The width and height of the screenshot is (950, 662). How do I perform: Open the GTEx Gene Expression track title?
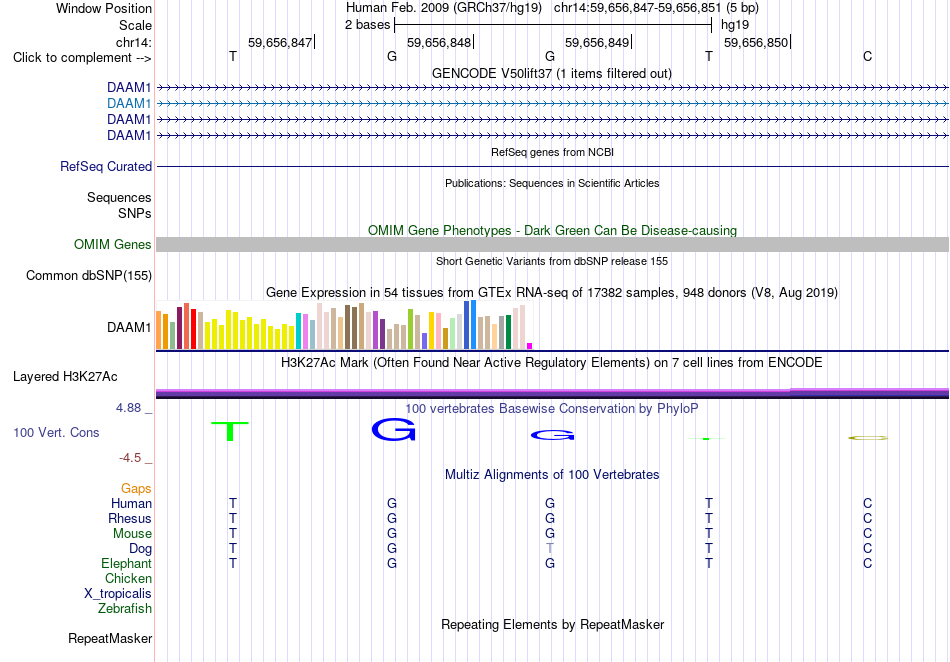click(552, 293)
